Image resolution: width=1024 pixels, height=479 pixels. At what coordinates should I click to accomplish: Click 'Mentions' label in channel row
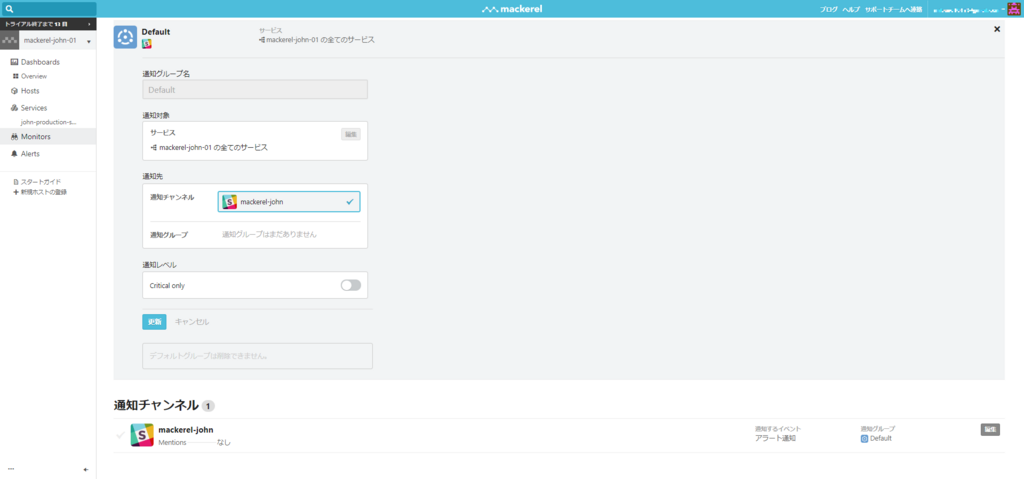pos(172,442)
